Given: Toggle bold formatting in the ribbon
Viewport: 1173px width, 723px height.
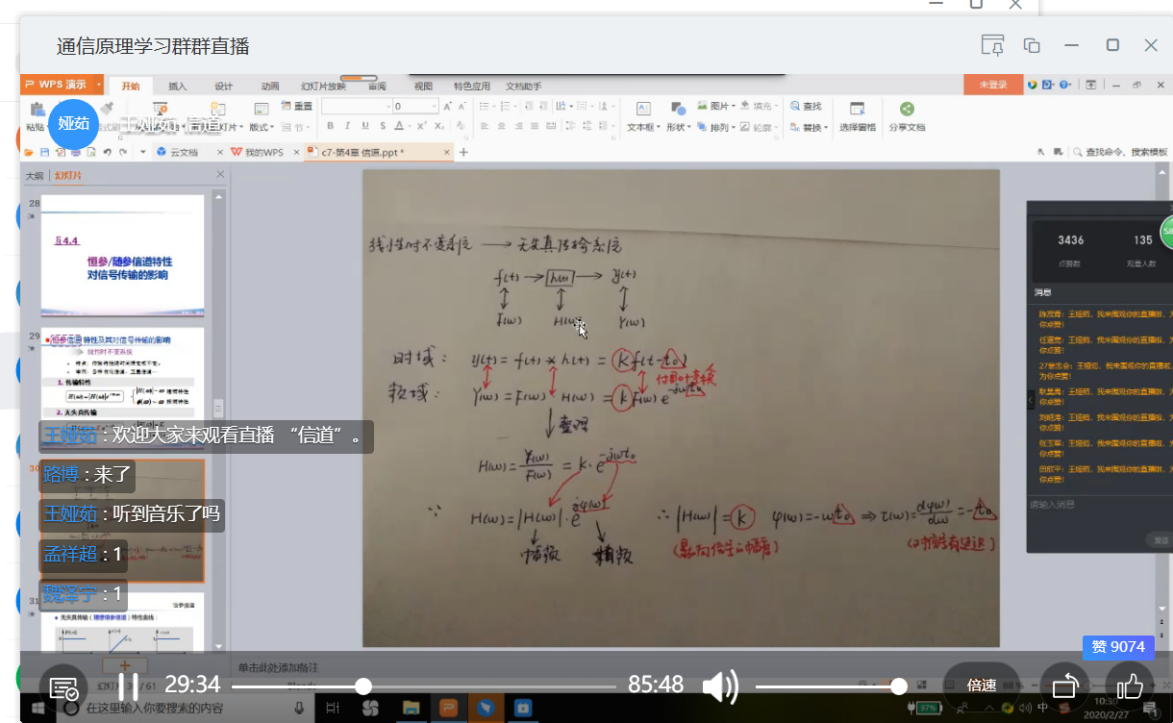Looking at the screenshot, I should tap(330, 126).
